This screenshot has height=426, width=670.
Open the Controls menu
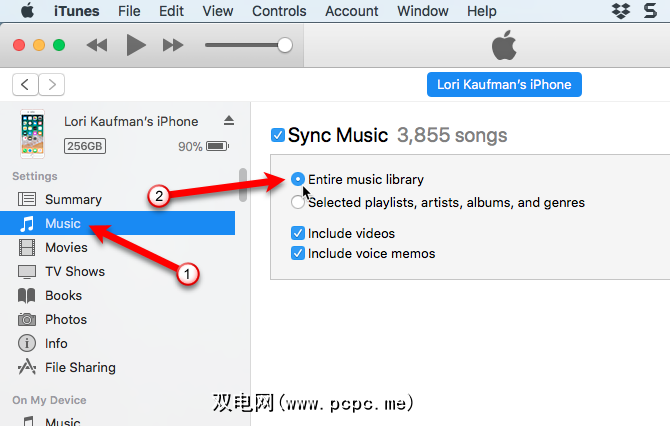pyautogui.click(x=279, y=12)
